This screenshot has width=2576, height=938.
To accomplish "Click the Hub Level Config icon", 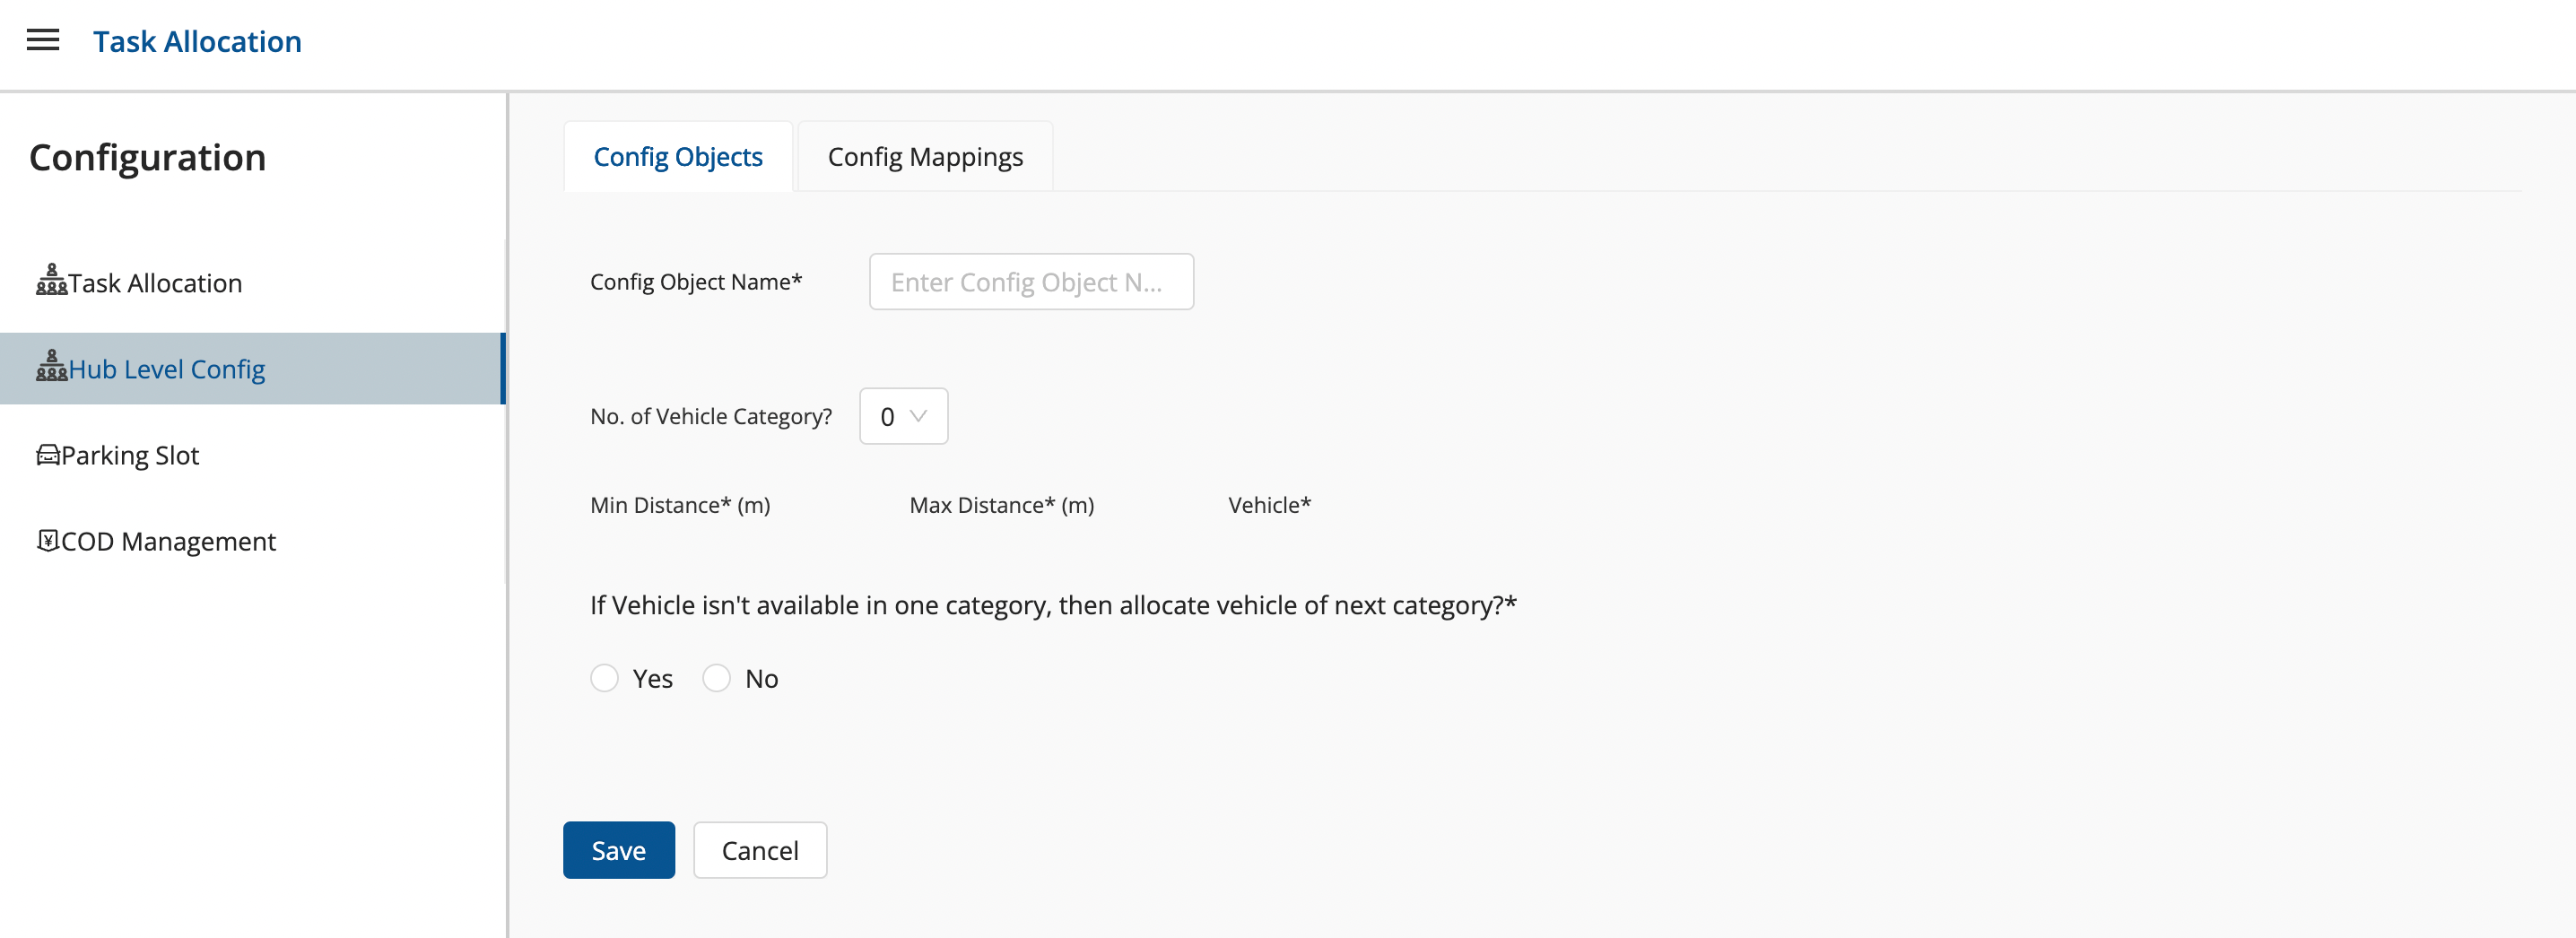I will coord(51,367).
